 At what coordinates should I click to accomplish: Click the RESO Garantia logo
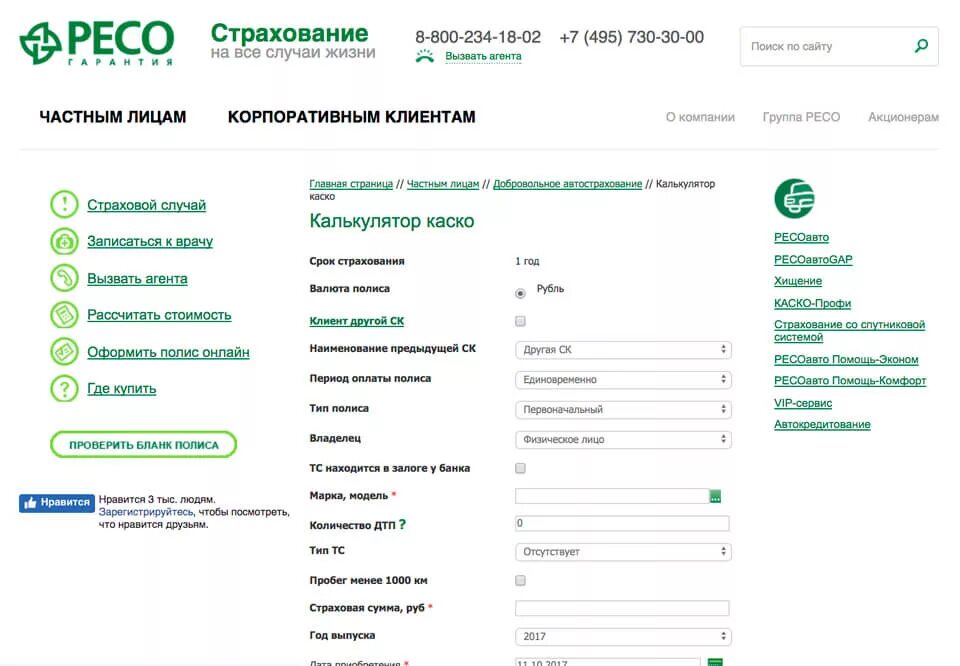pyautogui.click(x=97, y=43)
